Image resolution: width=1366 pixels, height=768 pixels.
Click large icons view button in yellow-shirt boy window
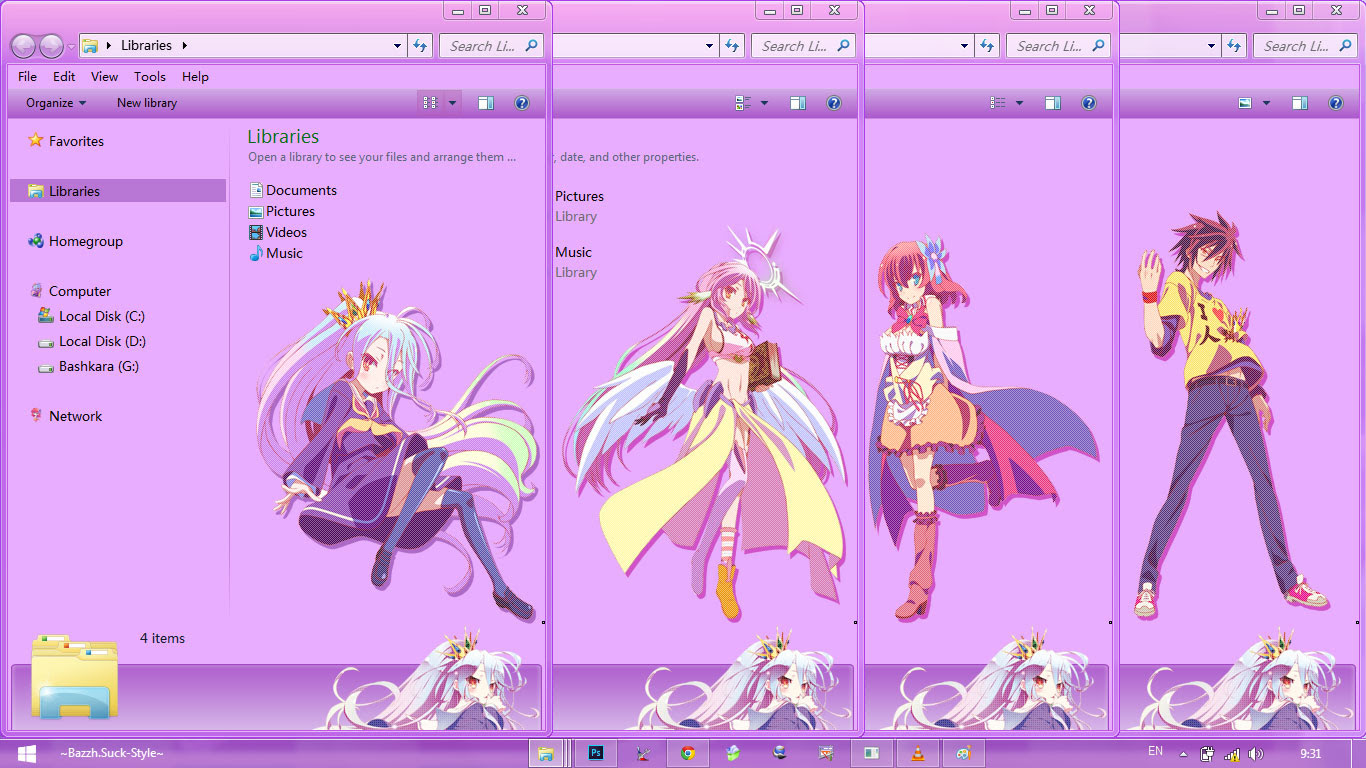tap(1245, 103)
